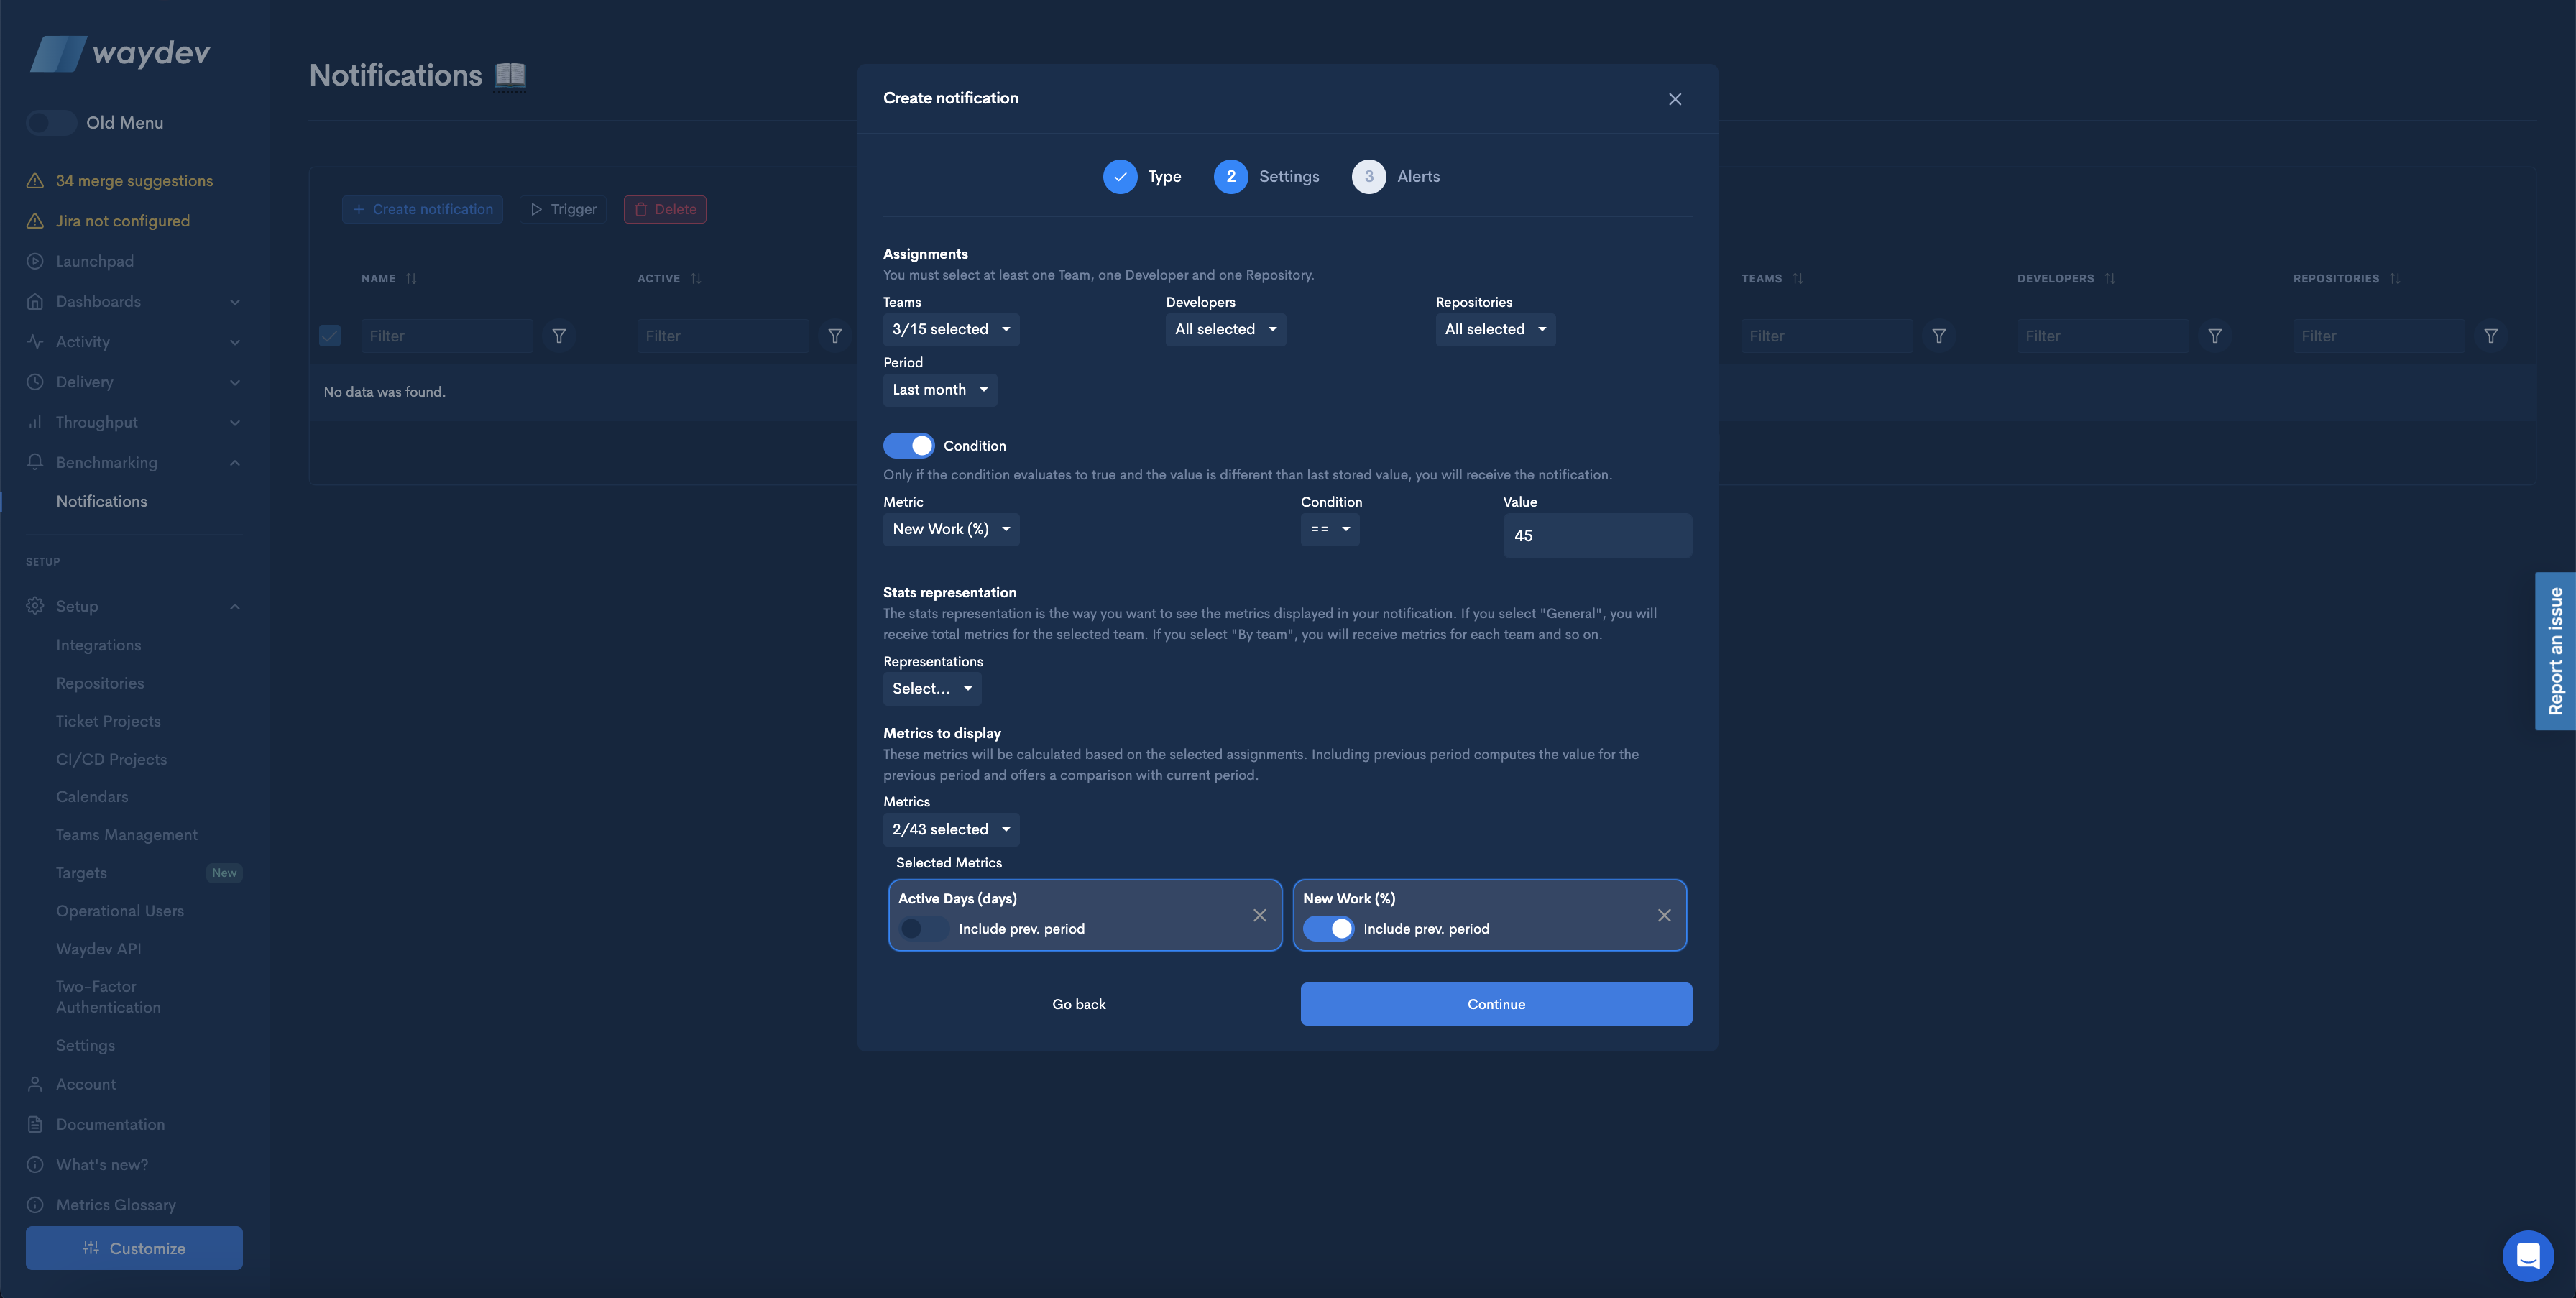Click the Waydev logo

(120, 53)
